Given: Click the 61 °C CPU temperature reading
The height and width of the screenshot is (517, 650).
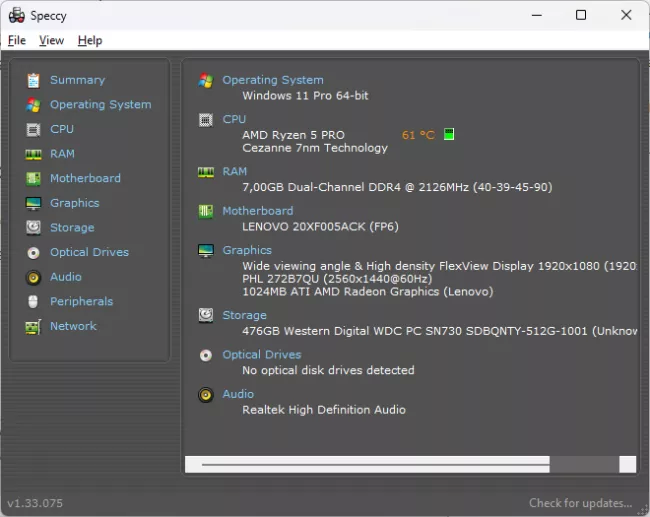Looking at the screenshot, I should tap(418, 135).
